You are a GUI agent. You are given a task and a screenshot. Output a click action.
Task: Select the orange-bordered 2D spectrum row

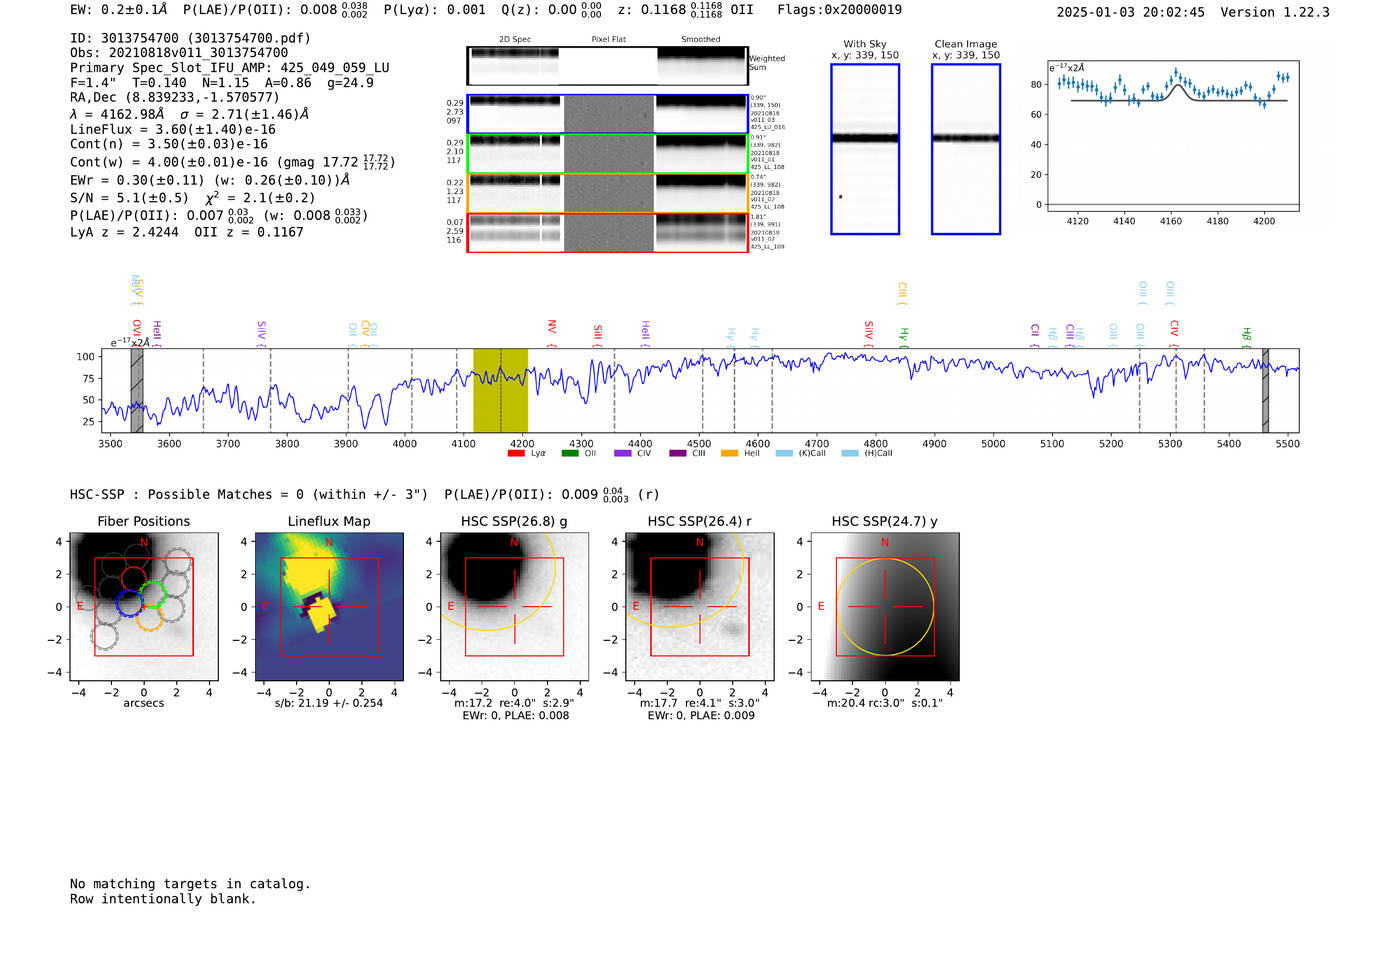[607, 193]
